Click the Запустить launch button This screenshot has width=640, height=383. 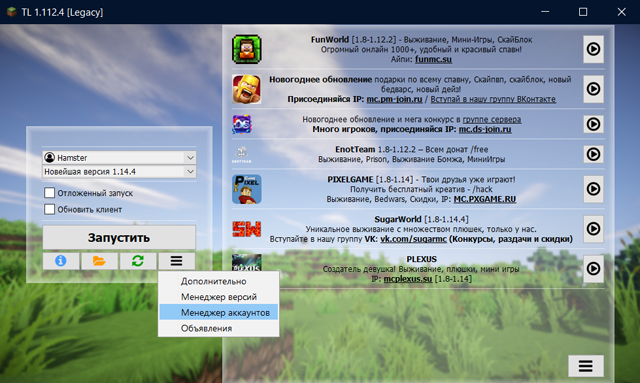(119, 237)
